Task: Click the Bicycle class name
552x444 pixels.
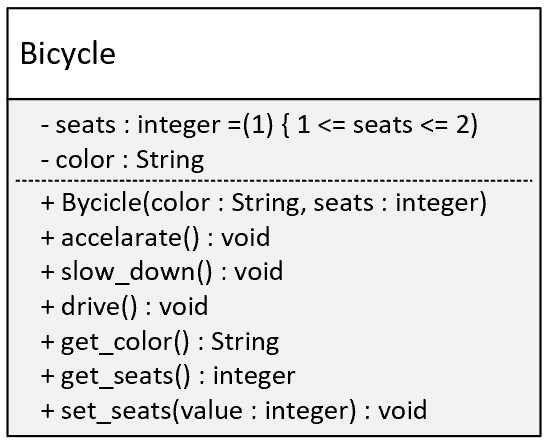Action: pyautogui.click(x=68, y=54)
